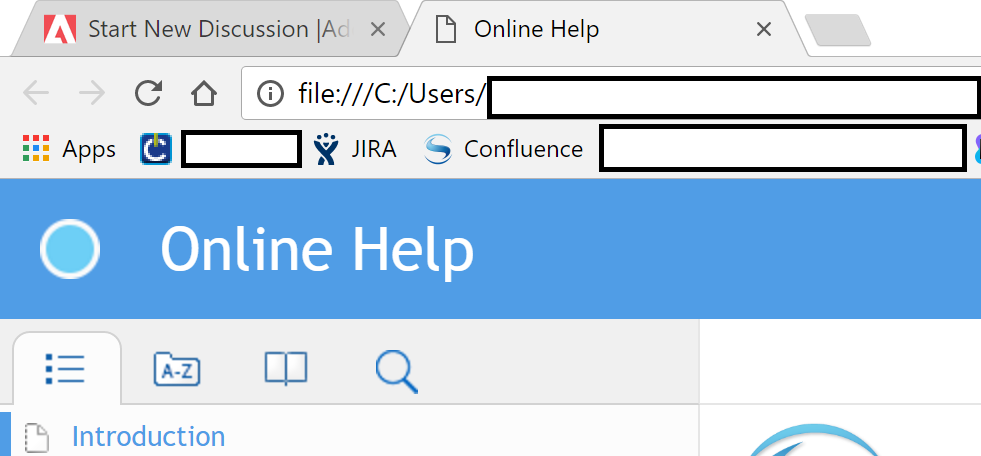981x456 pixels.
Task: Open the search magnifier pane
Action: pos(397,371)
